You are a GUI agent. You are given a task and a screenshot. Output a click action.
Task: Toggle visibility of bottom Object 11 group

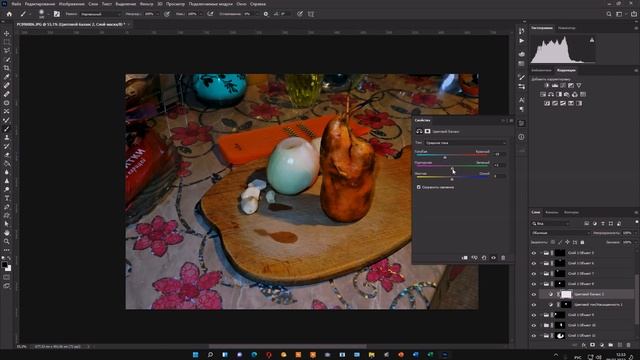coord(533,336)
